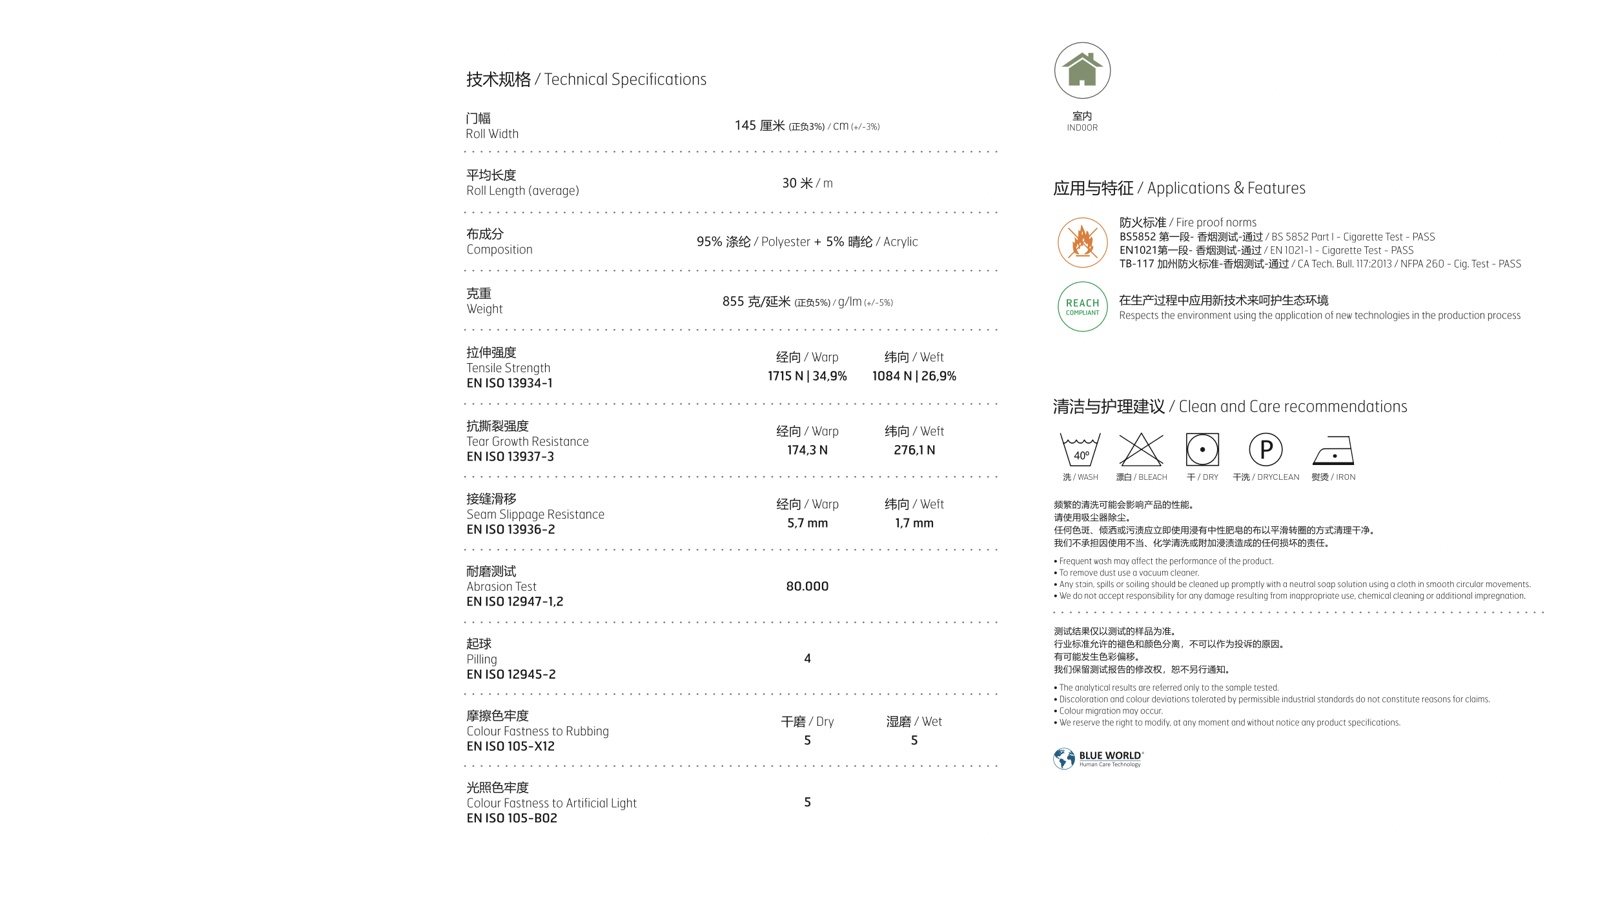
Task: Click the tensile weft value 1084 N
Action: [x=914, y=376]
